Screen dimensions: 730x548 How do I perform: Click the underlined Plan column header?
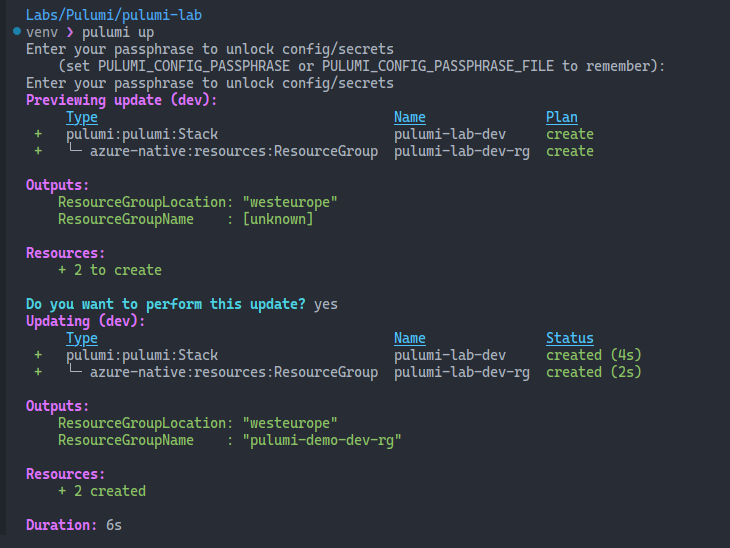coord(561,117)
